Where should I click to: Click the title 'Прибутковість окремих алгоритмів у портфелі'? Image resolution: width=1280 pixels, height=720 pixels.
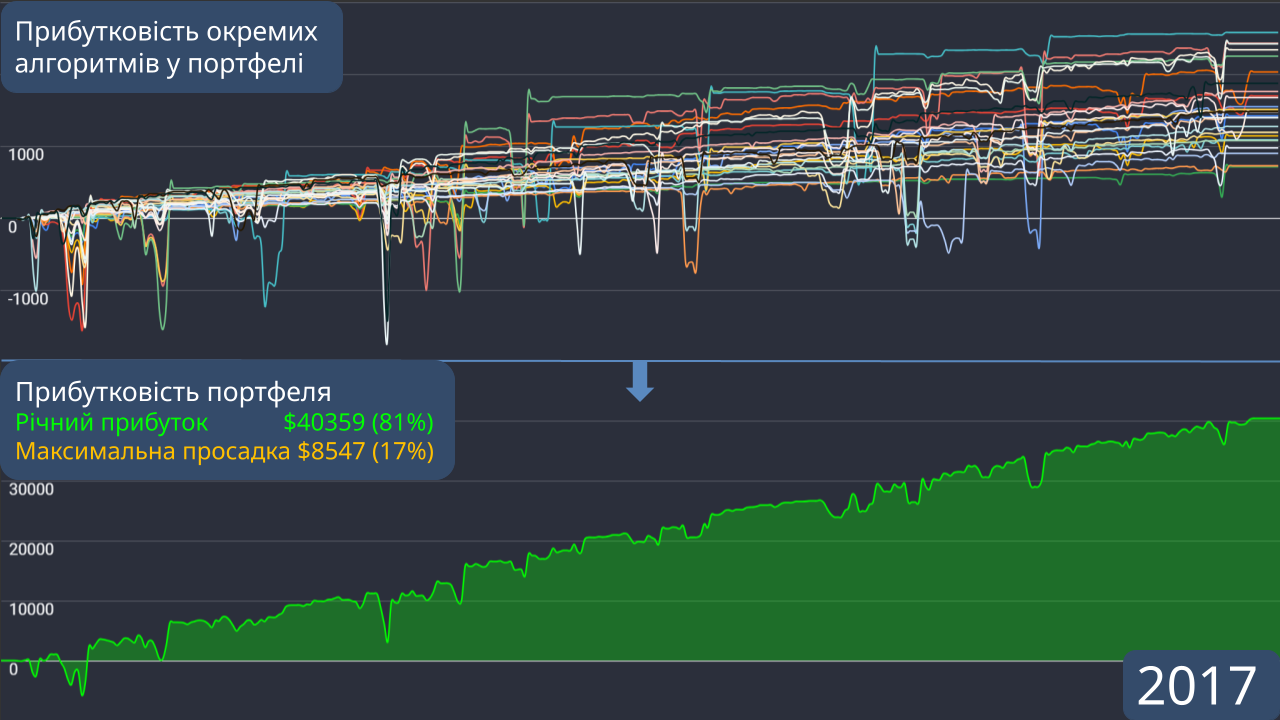(x=166, y=47)
